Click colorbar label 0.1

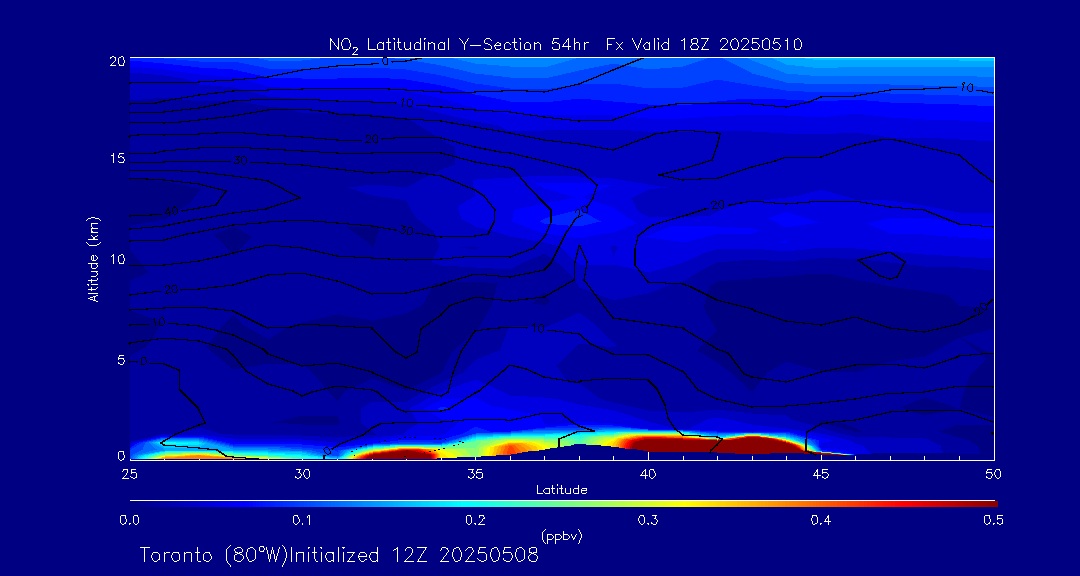point(302,520)
